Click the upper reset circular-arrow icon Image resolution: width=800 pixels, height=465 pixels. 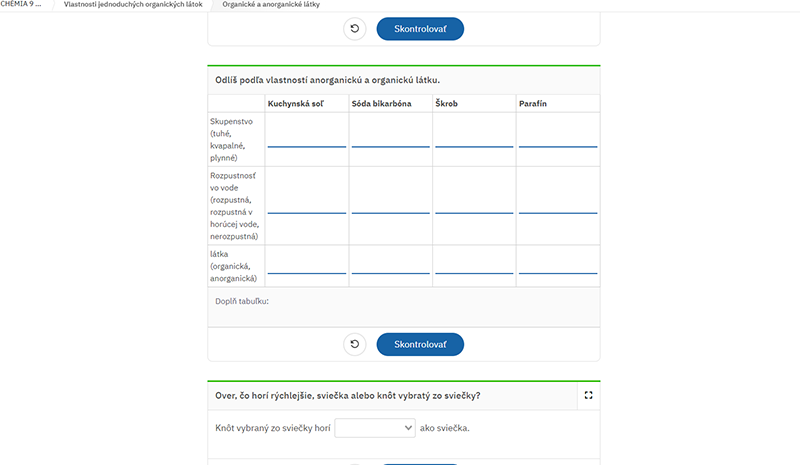[355, 29]
